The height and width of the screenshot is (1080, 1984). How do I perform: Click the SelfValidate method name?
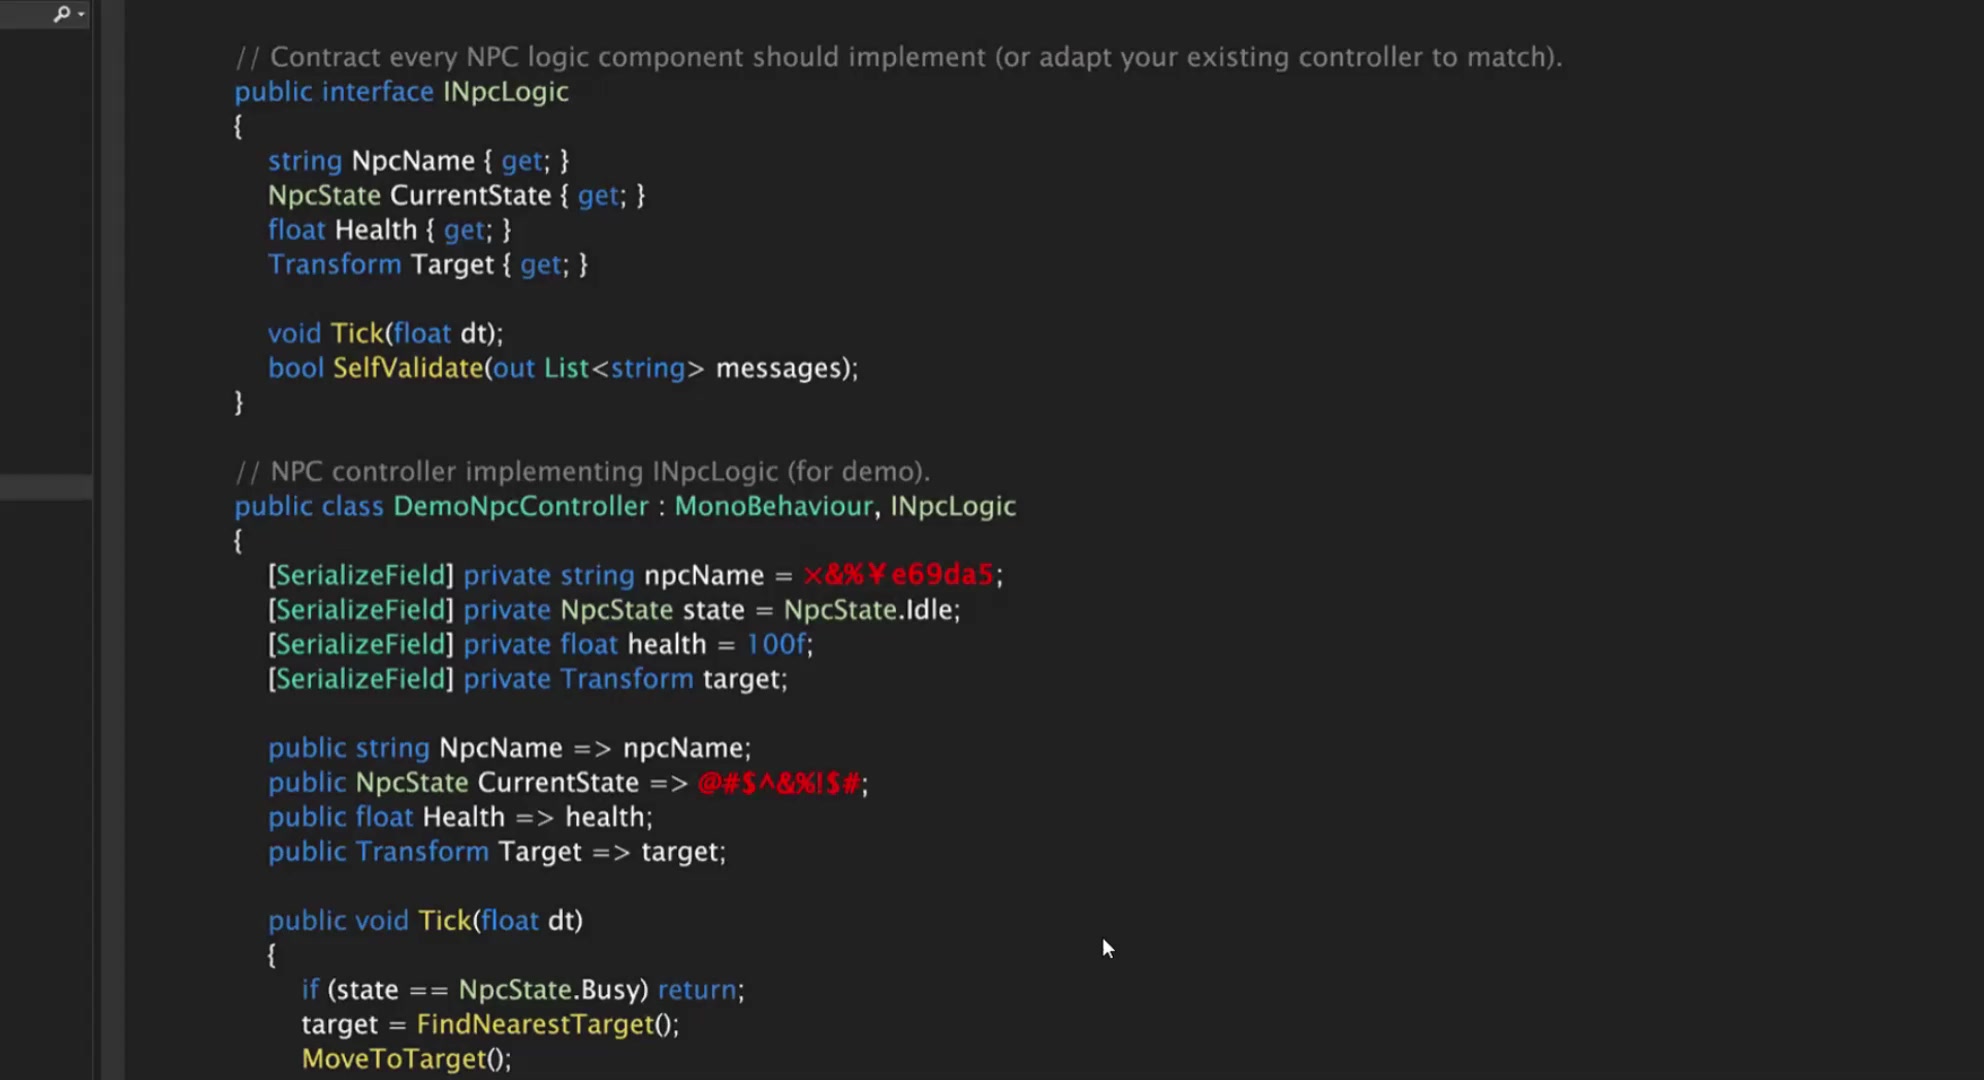pyautogui.click(x=407, y=368)
